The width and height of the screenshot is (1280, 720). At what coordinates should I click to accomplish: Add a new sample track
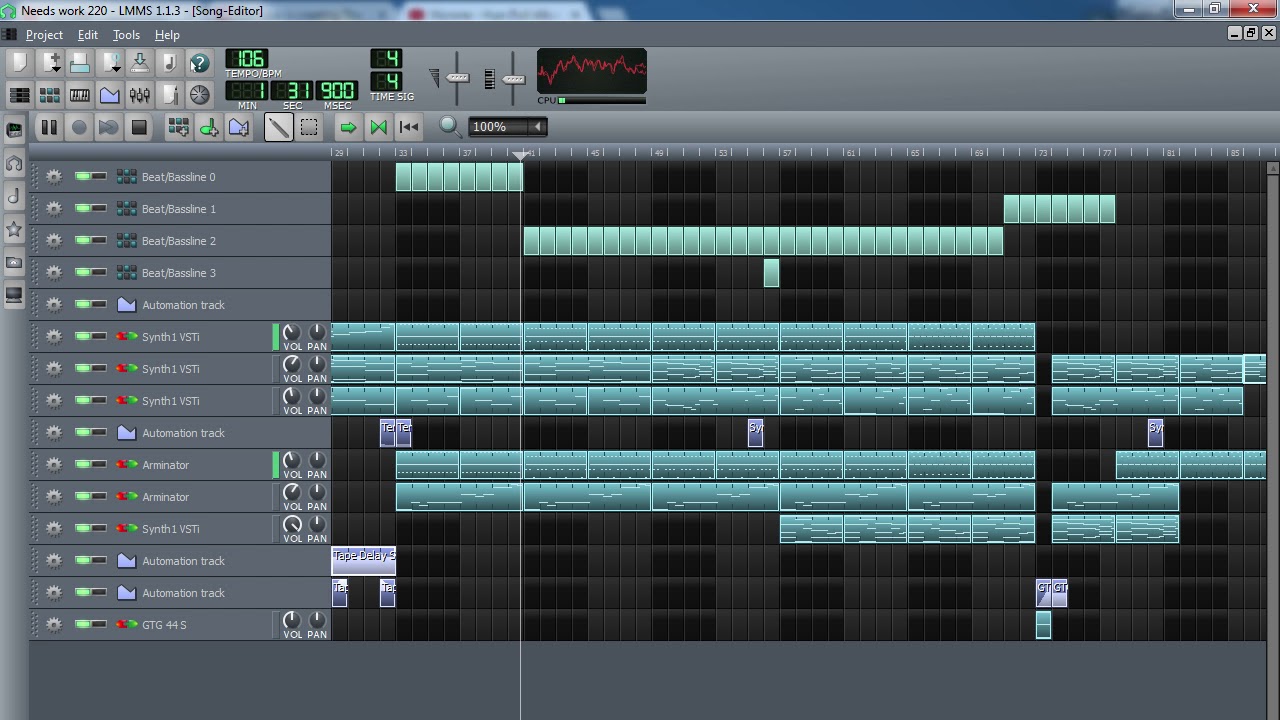[x=208, y=127]
